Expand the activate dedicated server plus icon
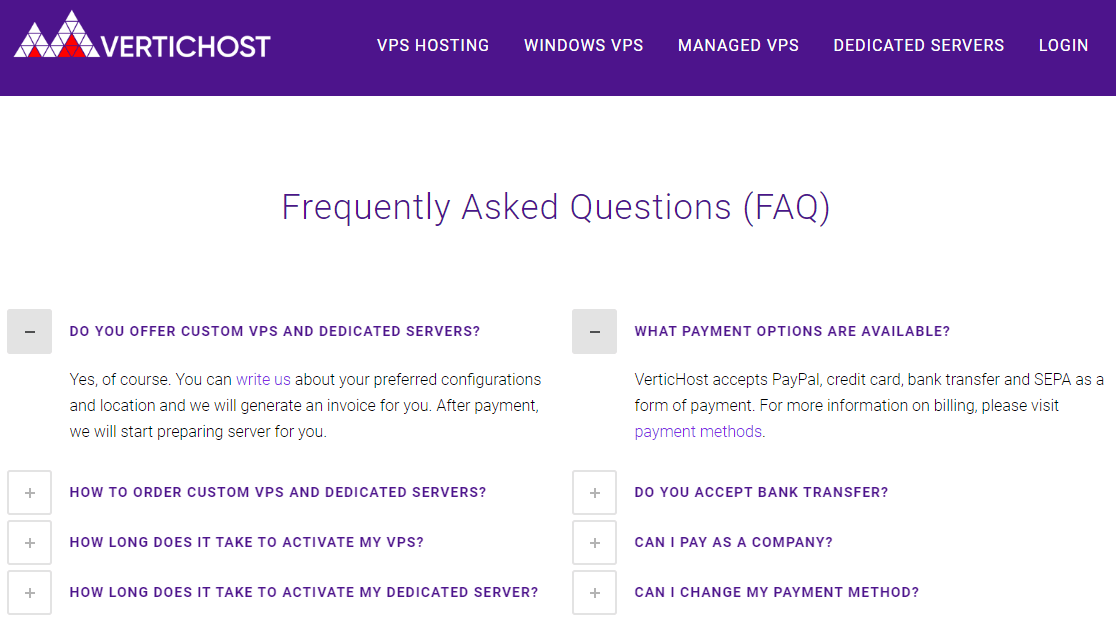The image size is (1116, 618). click(x=29, y=592)
